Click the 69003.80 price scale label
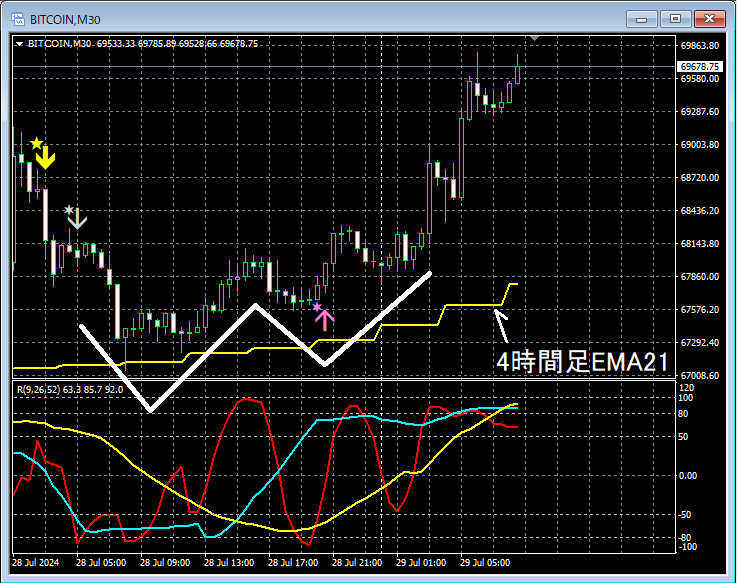This screenshot has width=737, height=583. 700,144
